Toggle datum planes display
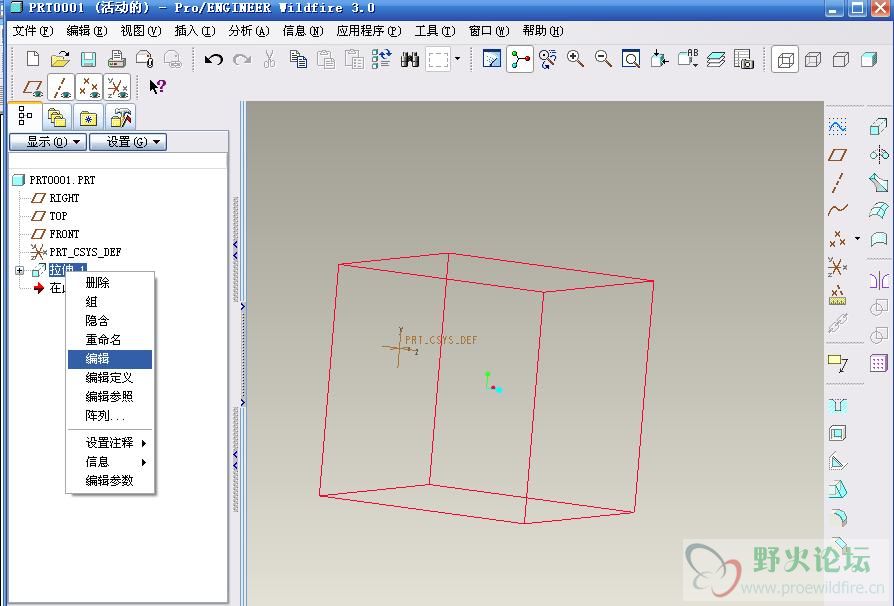Image resolution: width=894 pixels, height=606 pixels. [33, 88]
